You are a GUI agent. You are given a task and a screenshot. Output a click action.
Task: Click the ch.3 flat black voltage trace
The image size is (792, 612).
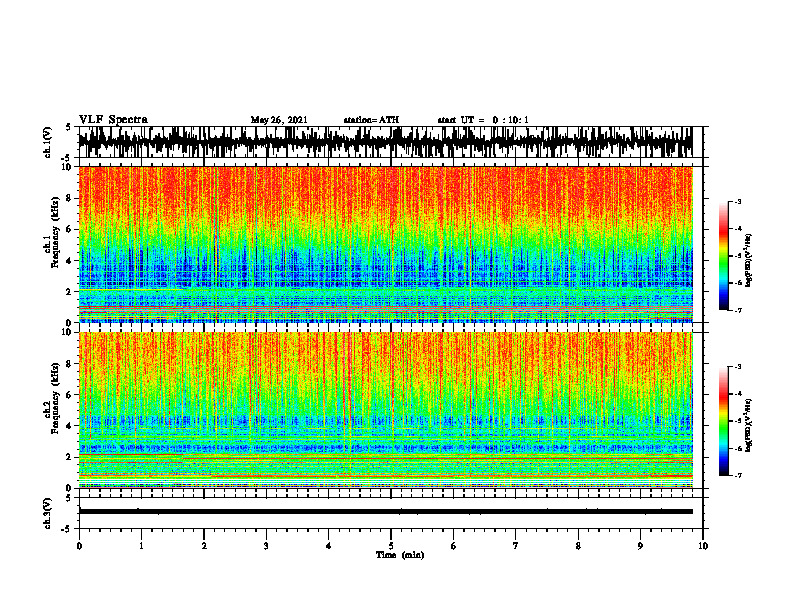[385, 512]
